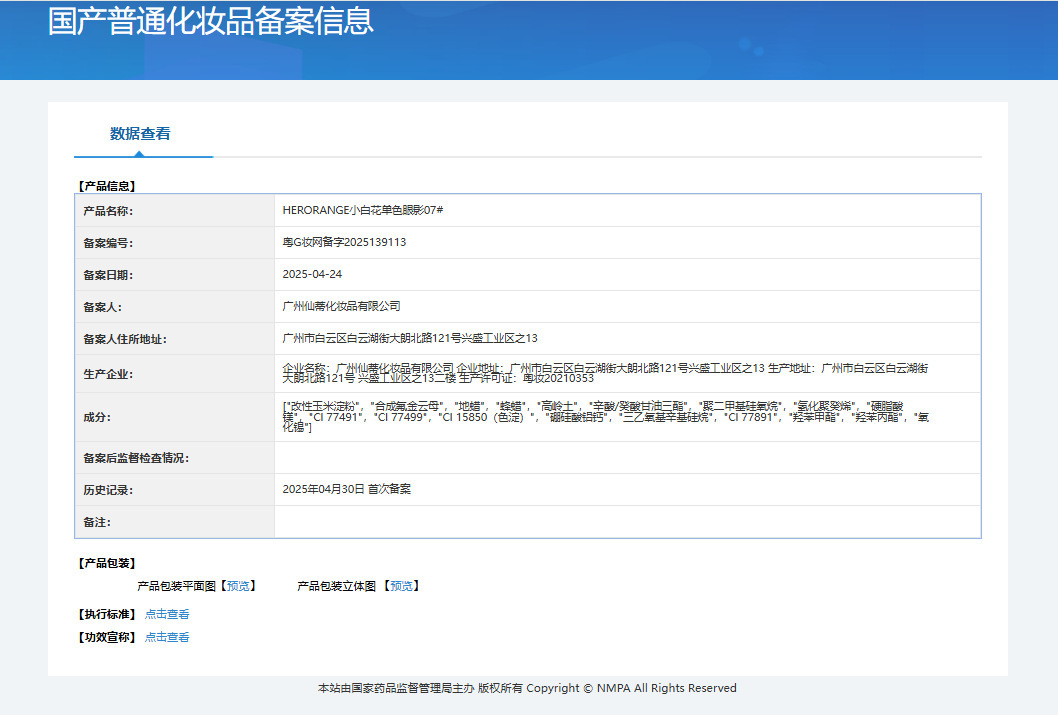
Task: Select the 备案人住所地址 address value
Action: point(410,339)
